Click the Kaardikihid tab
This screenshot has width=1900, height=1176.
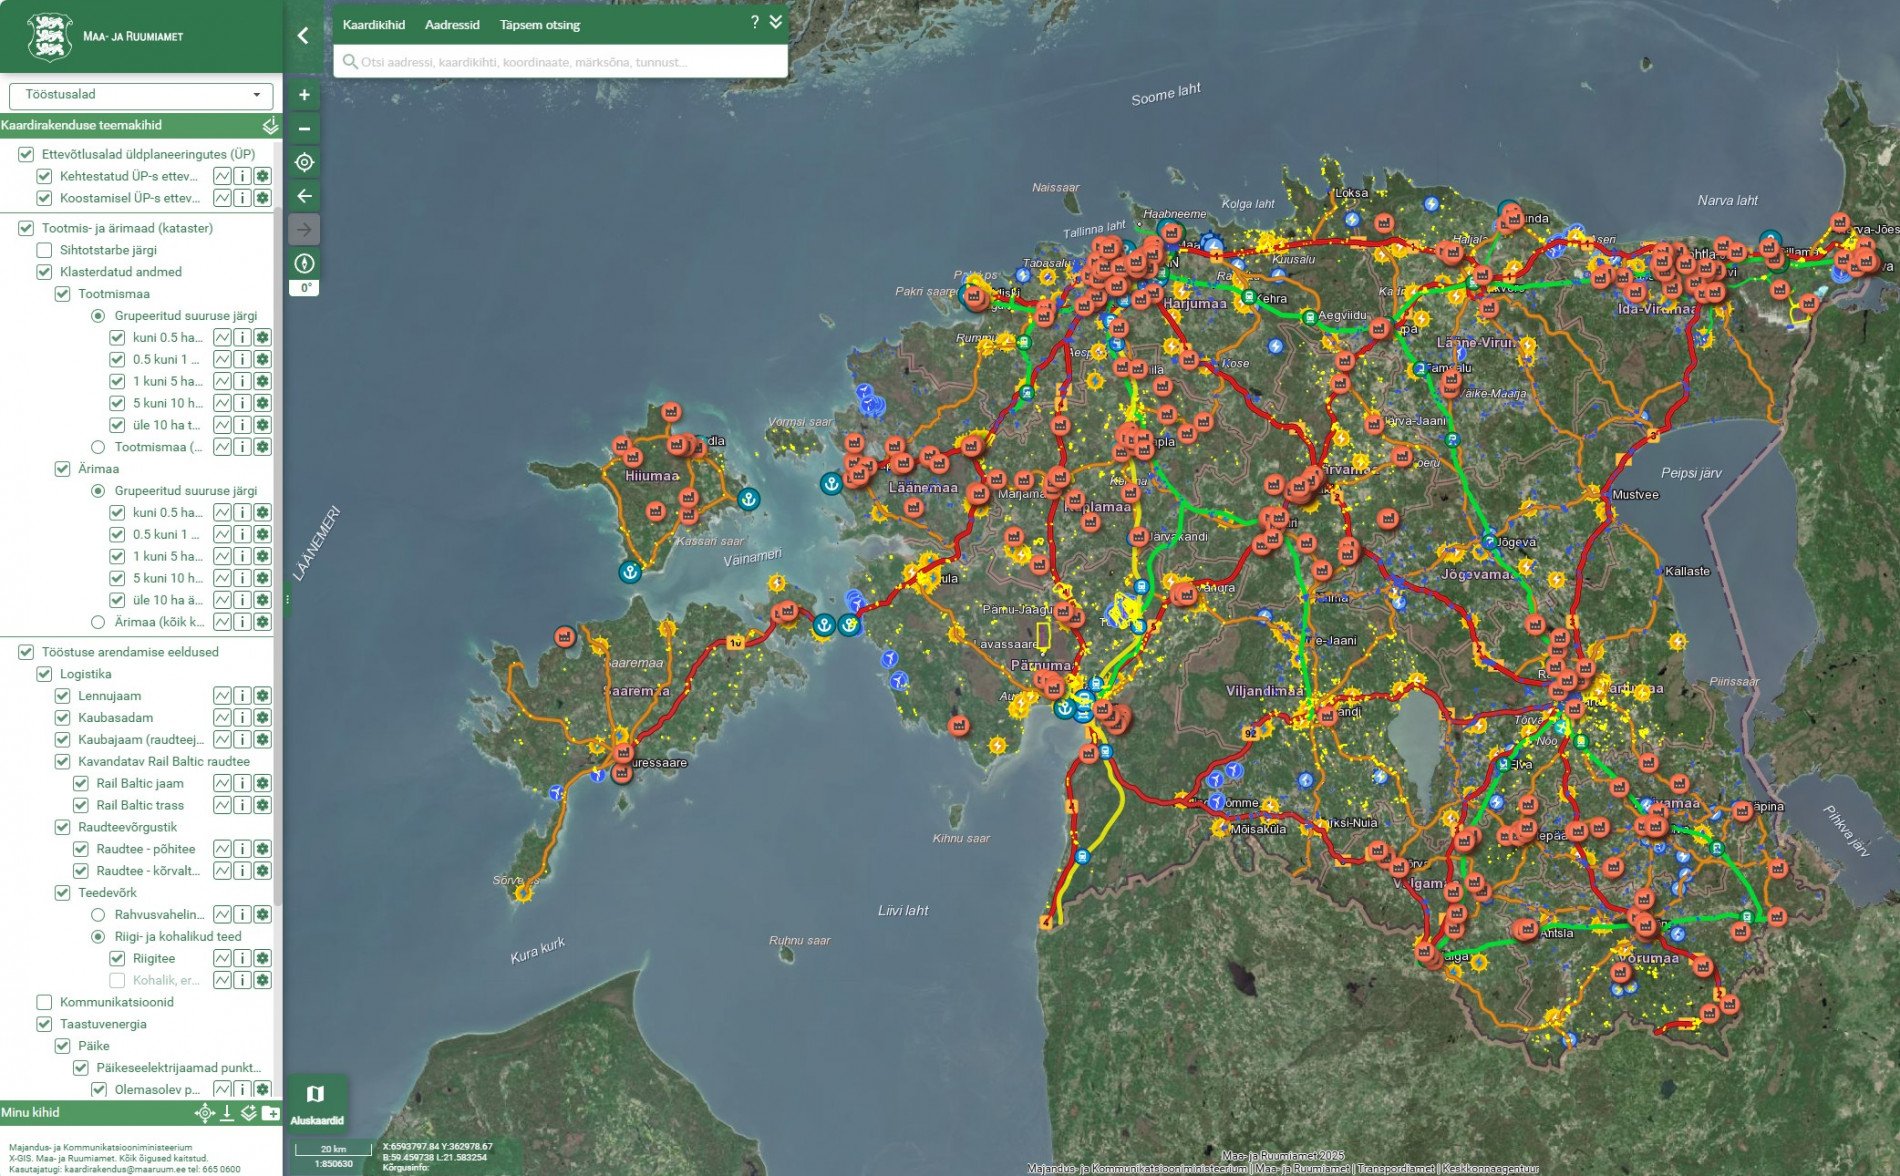[373, 25]
